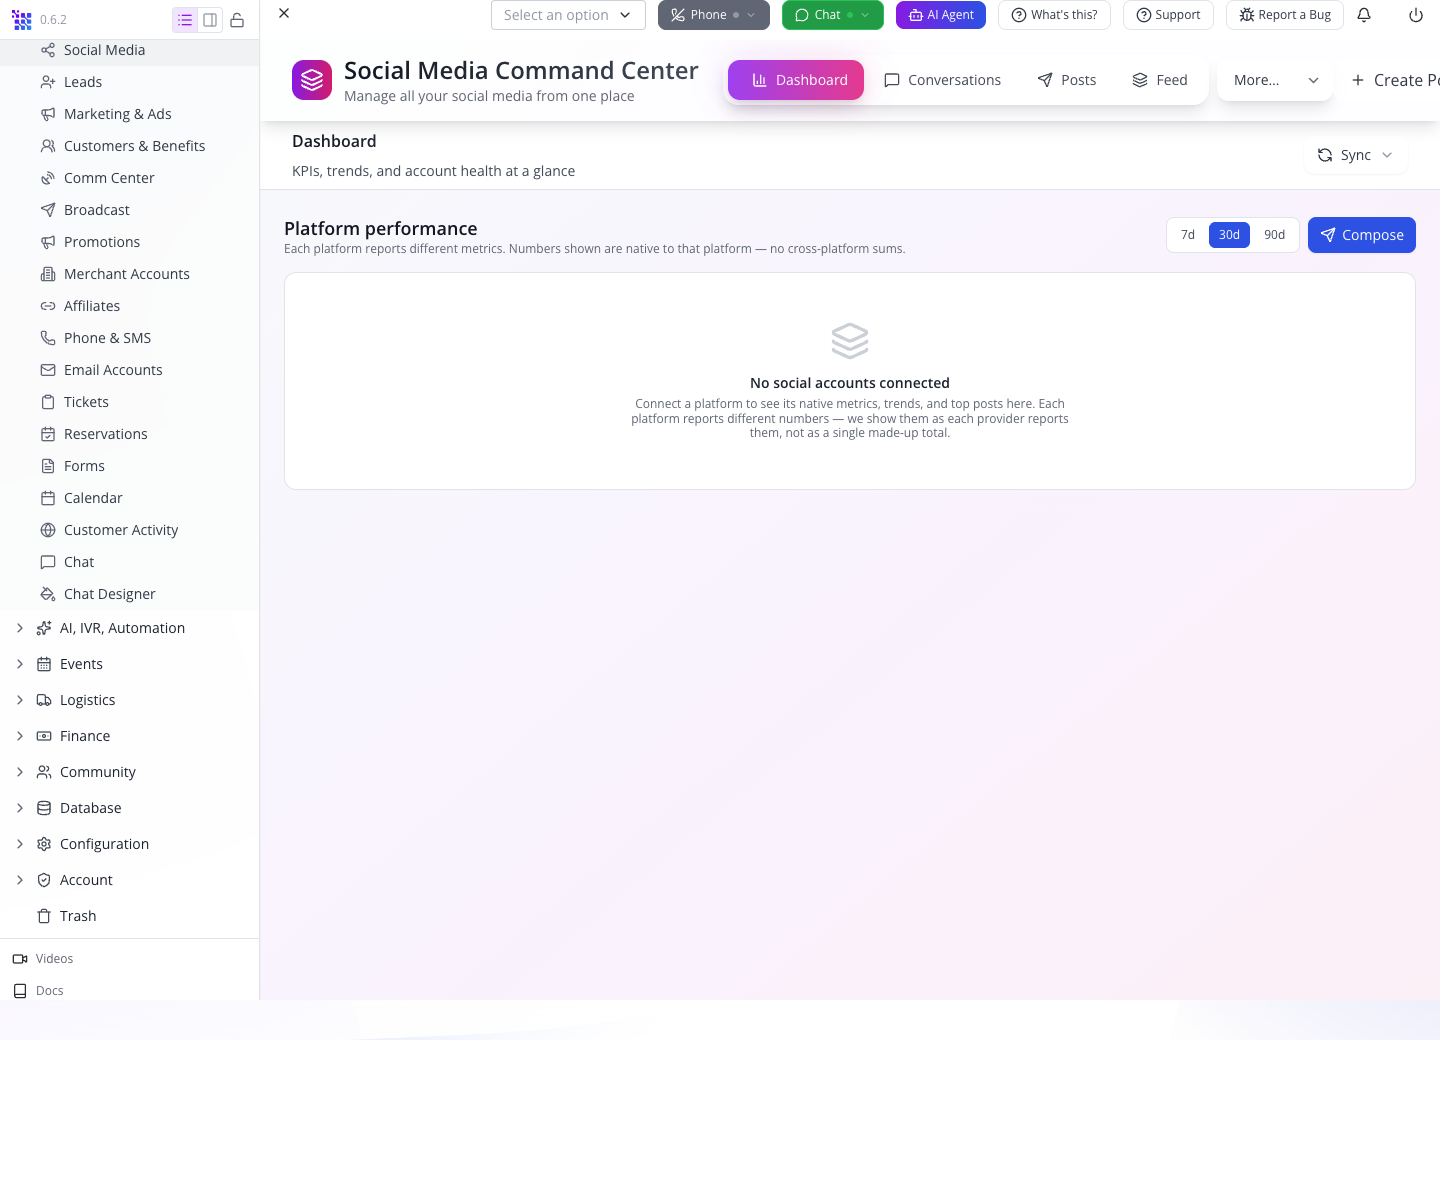Open the More... tabs dropdown
This screenshot has width=1440, height=1200.
click(x=1275, y=80)
